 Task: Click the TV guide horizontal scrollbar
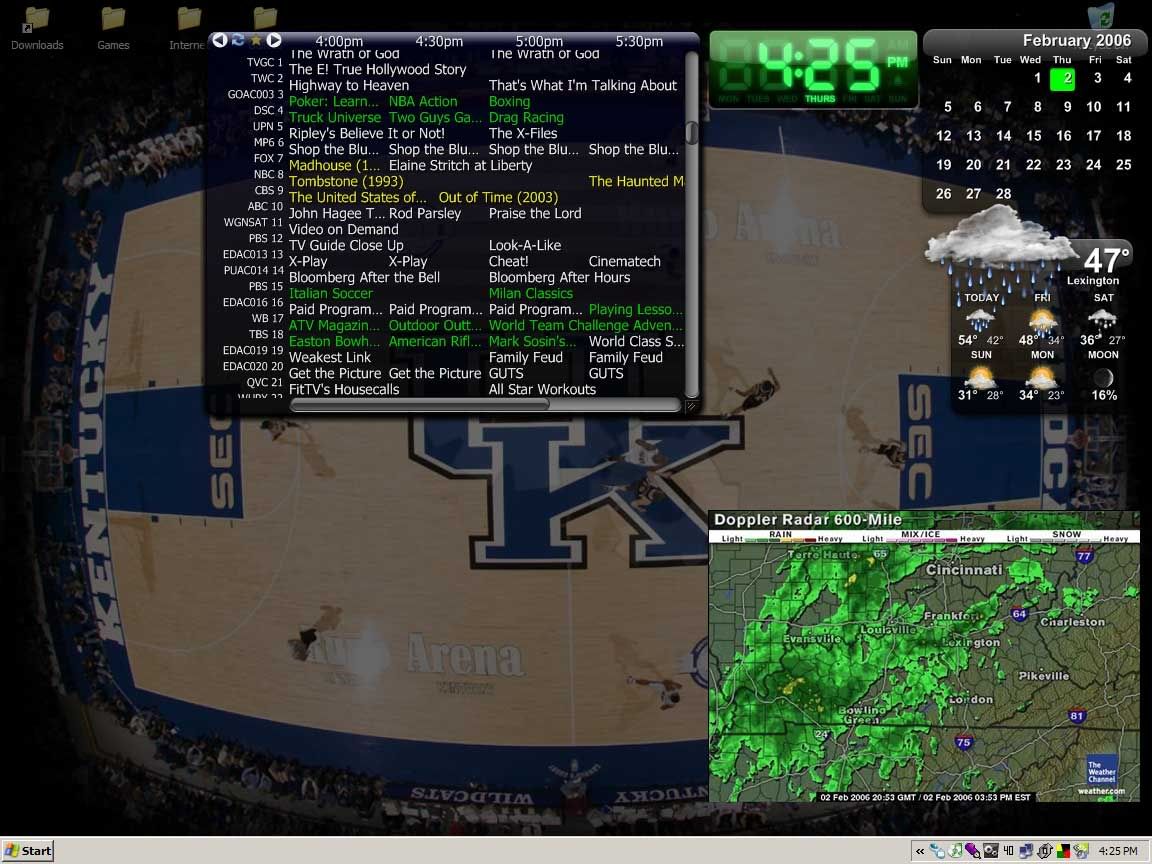(x=419, y=405)
